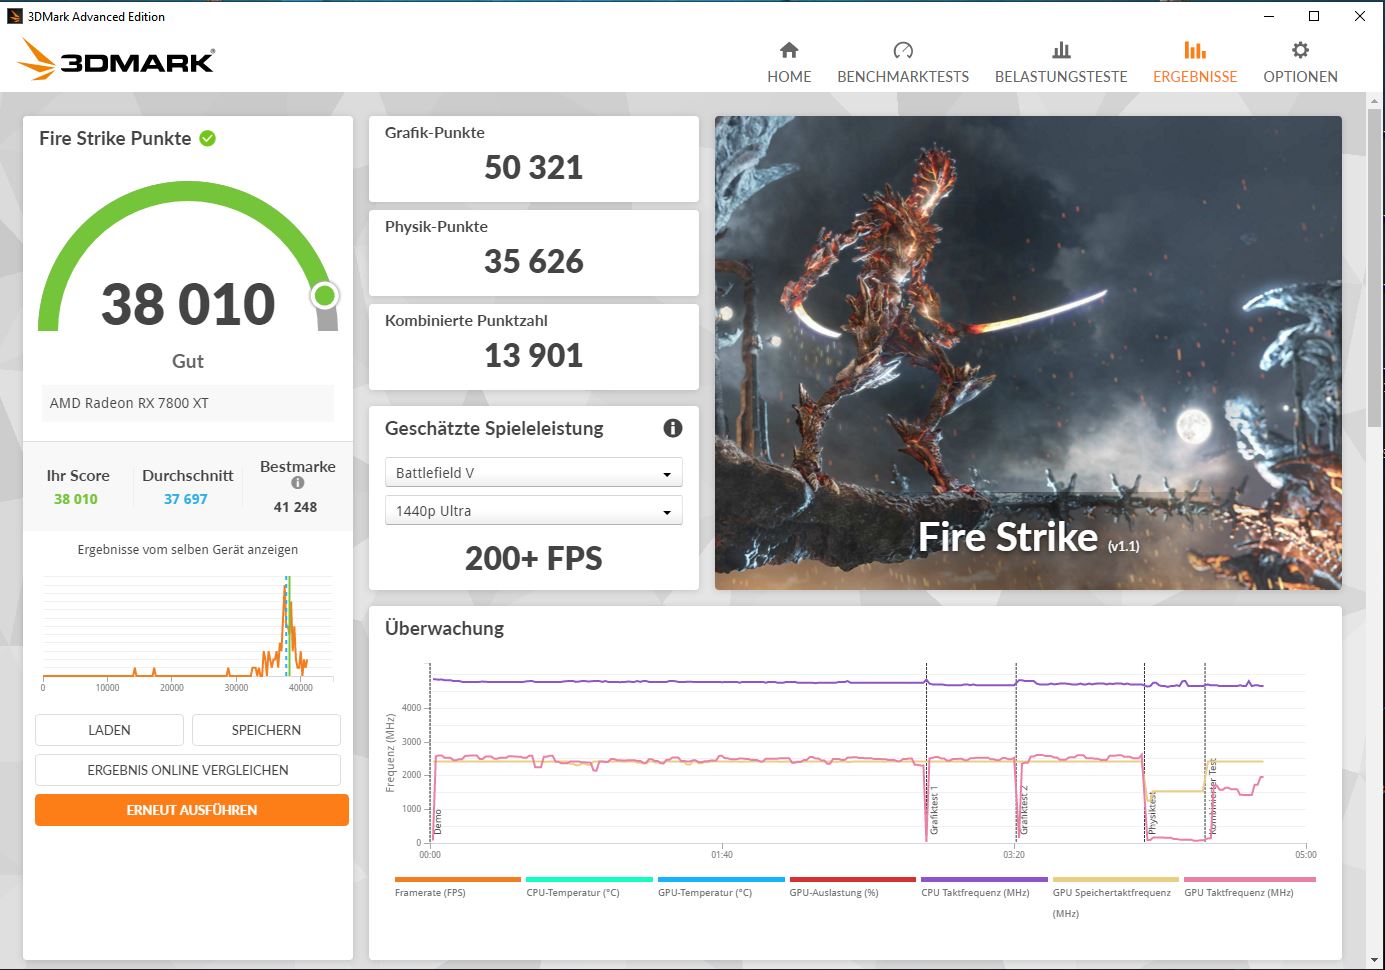Image resolution: width=1385 pixels, height=970 pixels.
Task: Click the Demo timeline marker
Action: click(x=437, y=822)
